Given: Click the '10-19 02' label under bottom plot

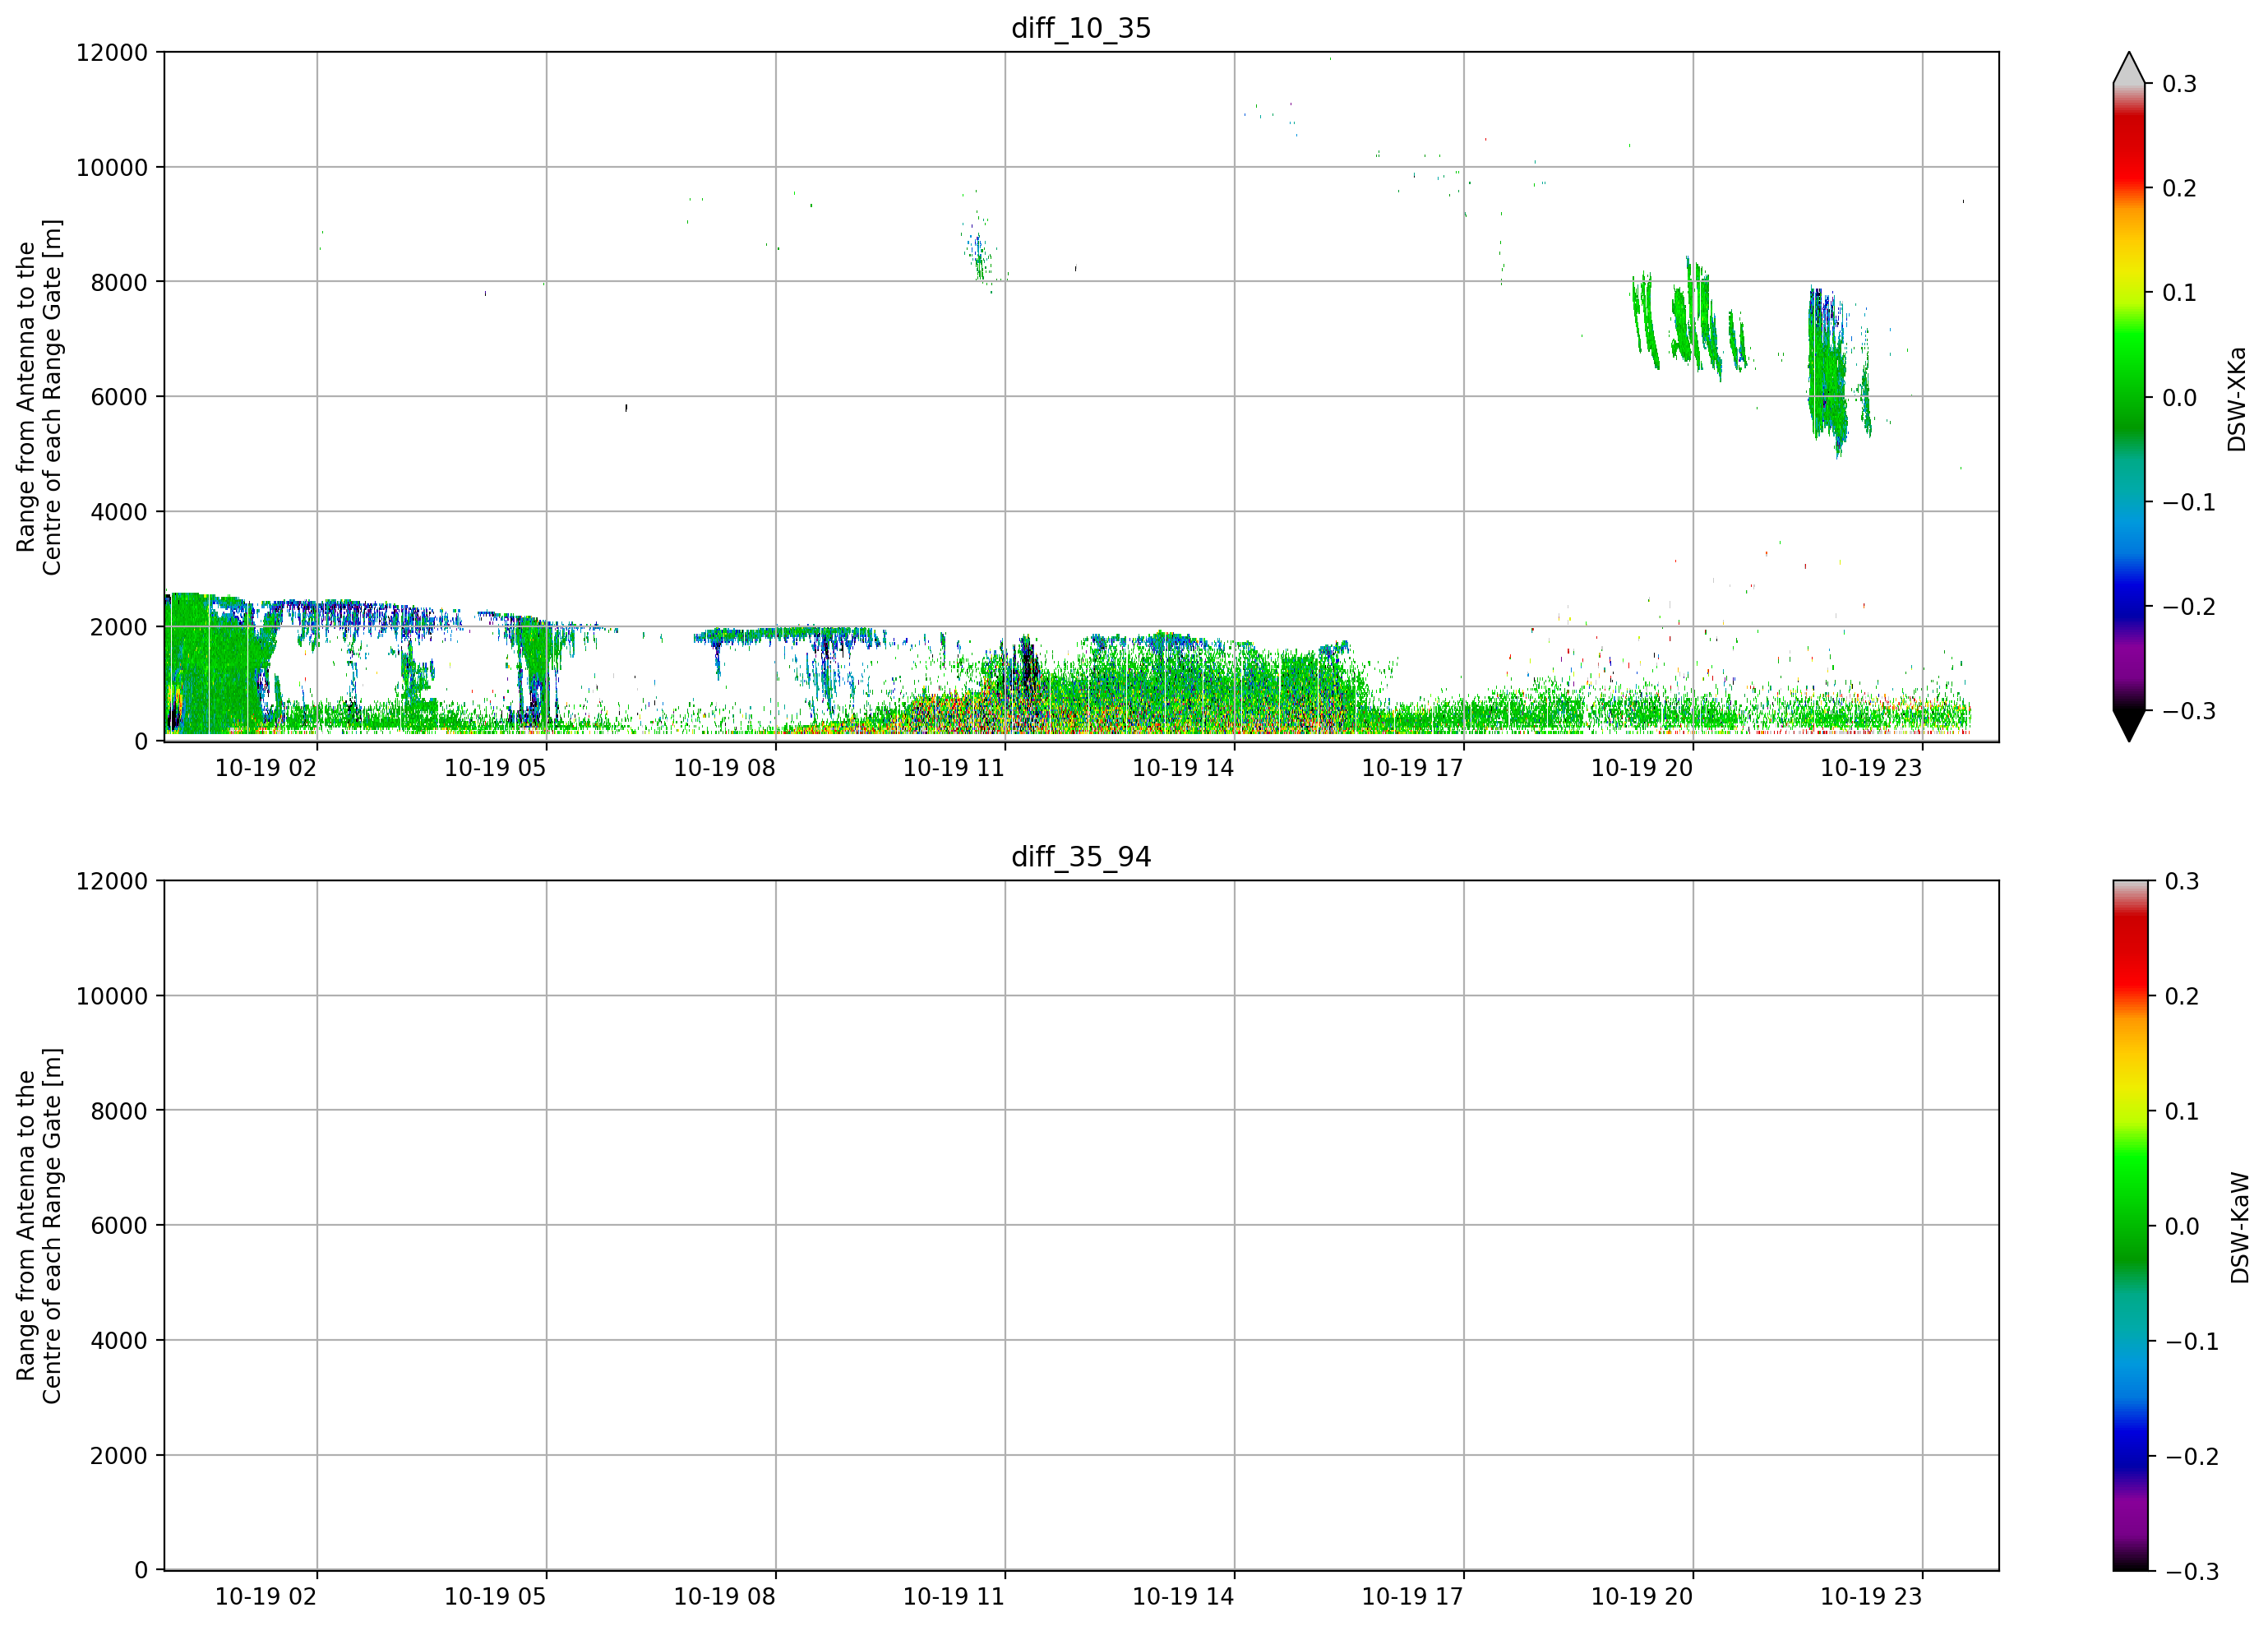Looking at the screenshot, I should [x=266, y=1597].
